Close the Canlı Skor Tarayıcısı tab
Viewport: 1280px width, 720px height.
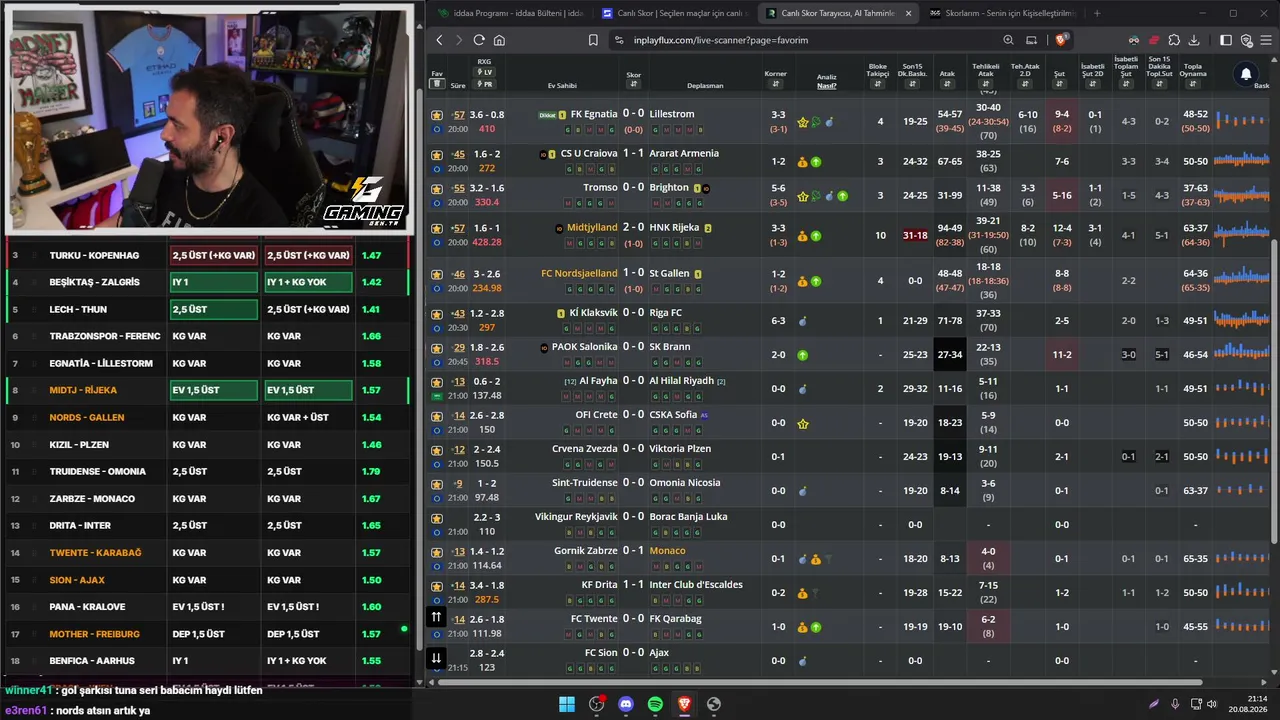click(908, 13)
